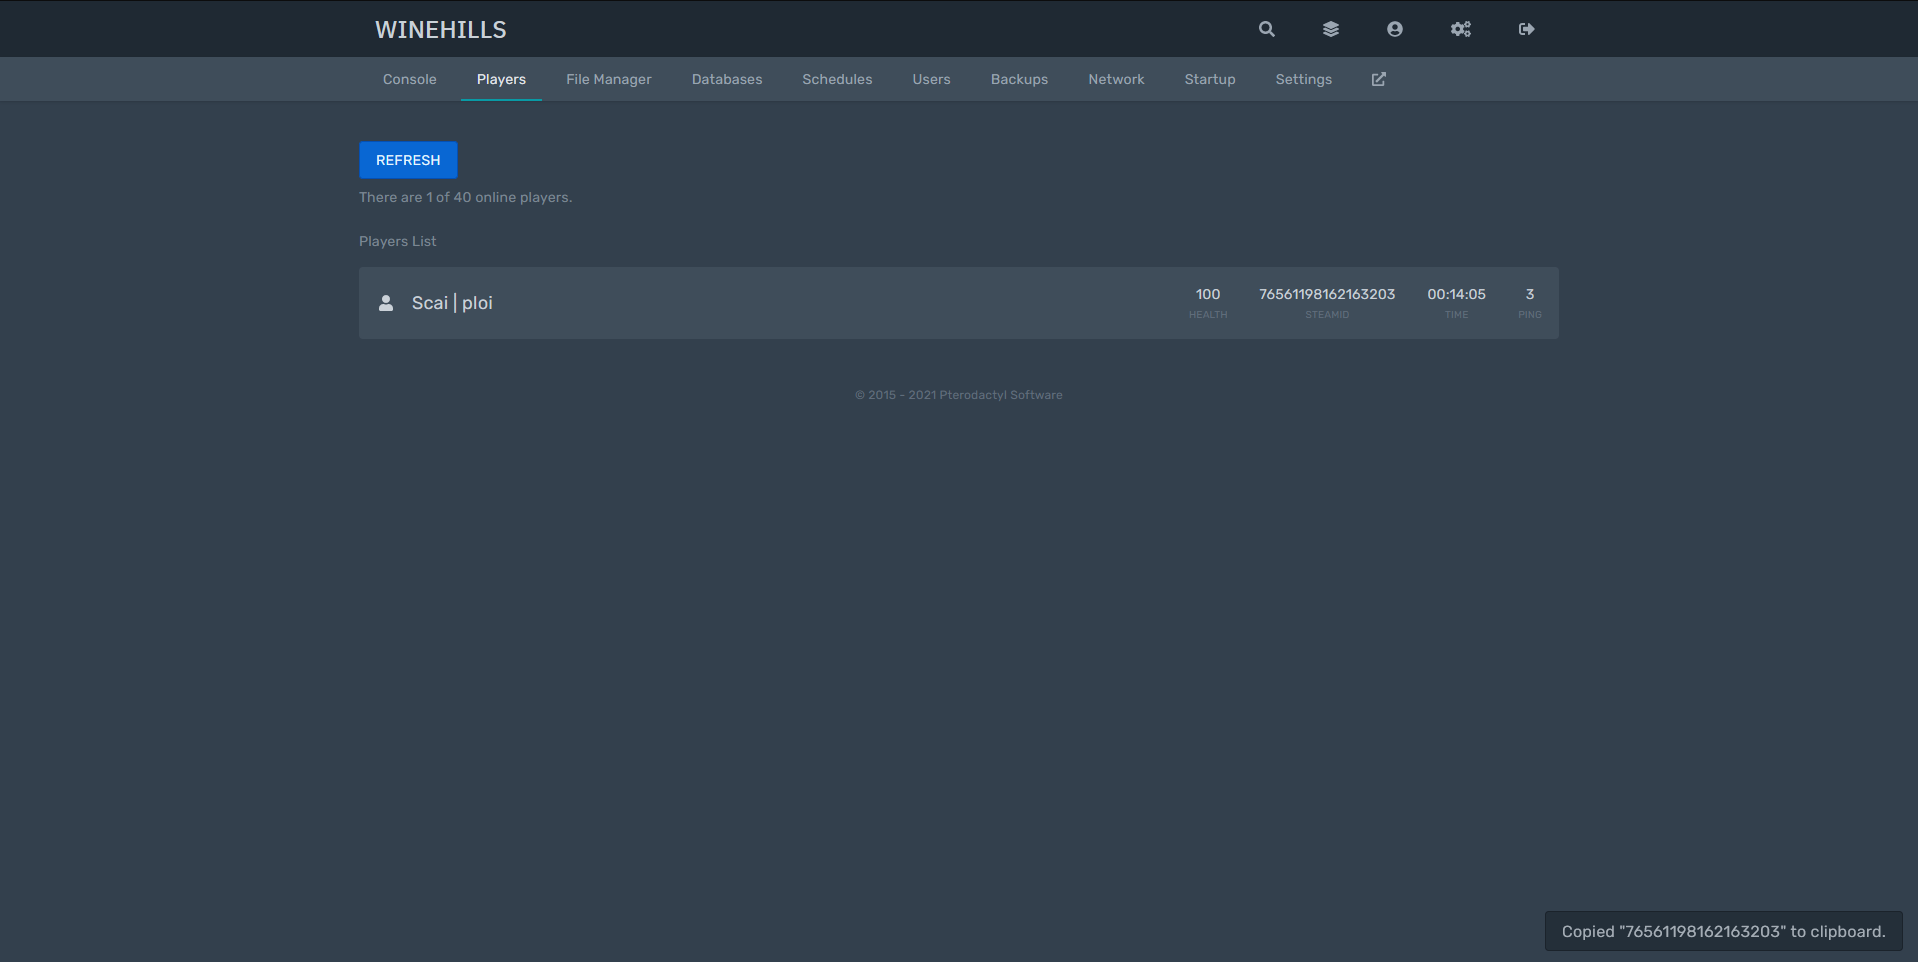
Task: Open the Console tab
Action: pyautogui.click(x=409, y=79)
